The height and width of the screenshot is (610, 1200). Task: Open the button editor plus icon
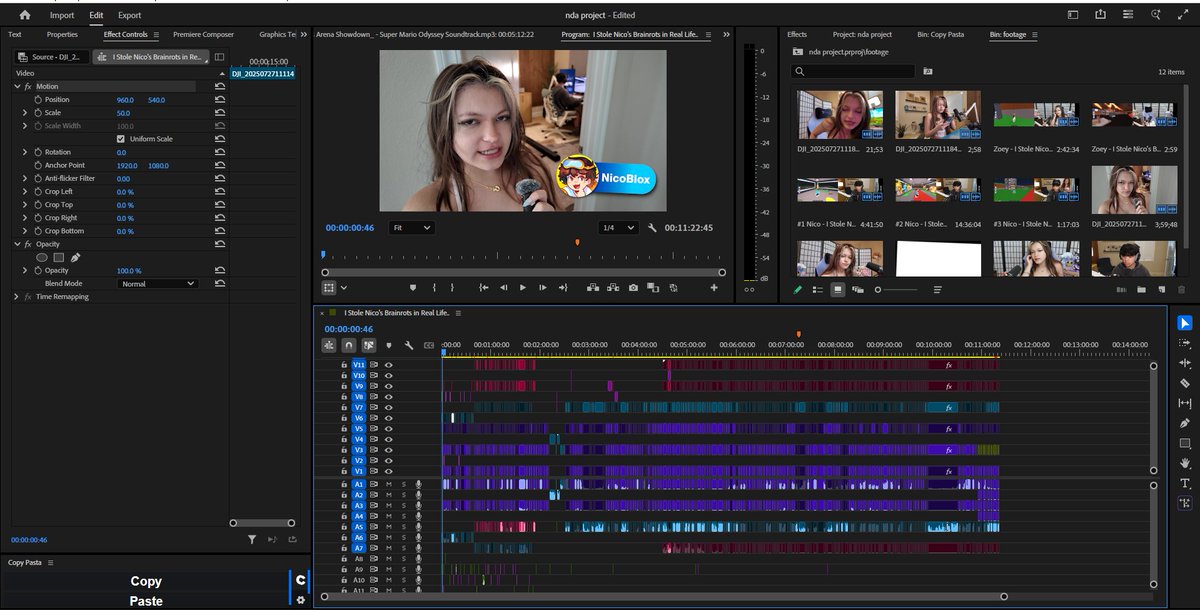click(x=714, y=288)
